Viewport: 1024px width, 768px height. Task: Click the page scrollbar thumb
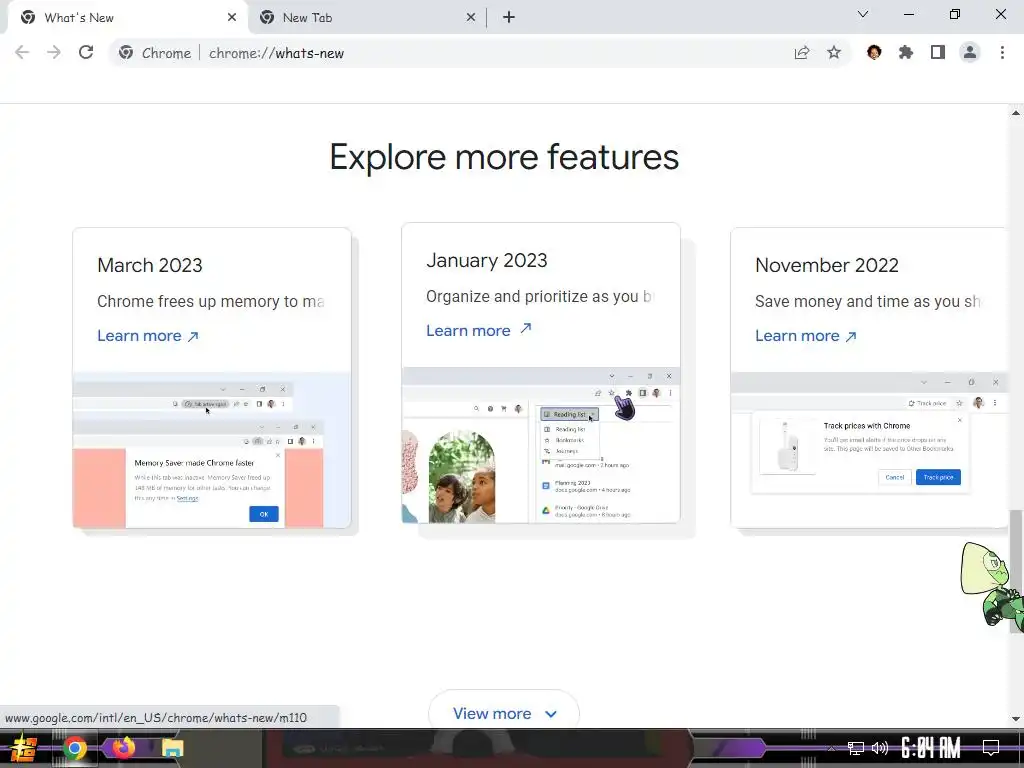(x=1016, y=571)
